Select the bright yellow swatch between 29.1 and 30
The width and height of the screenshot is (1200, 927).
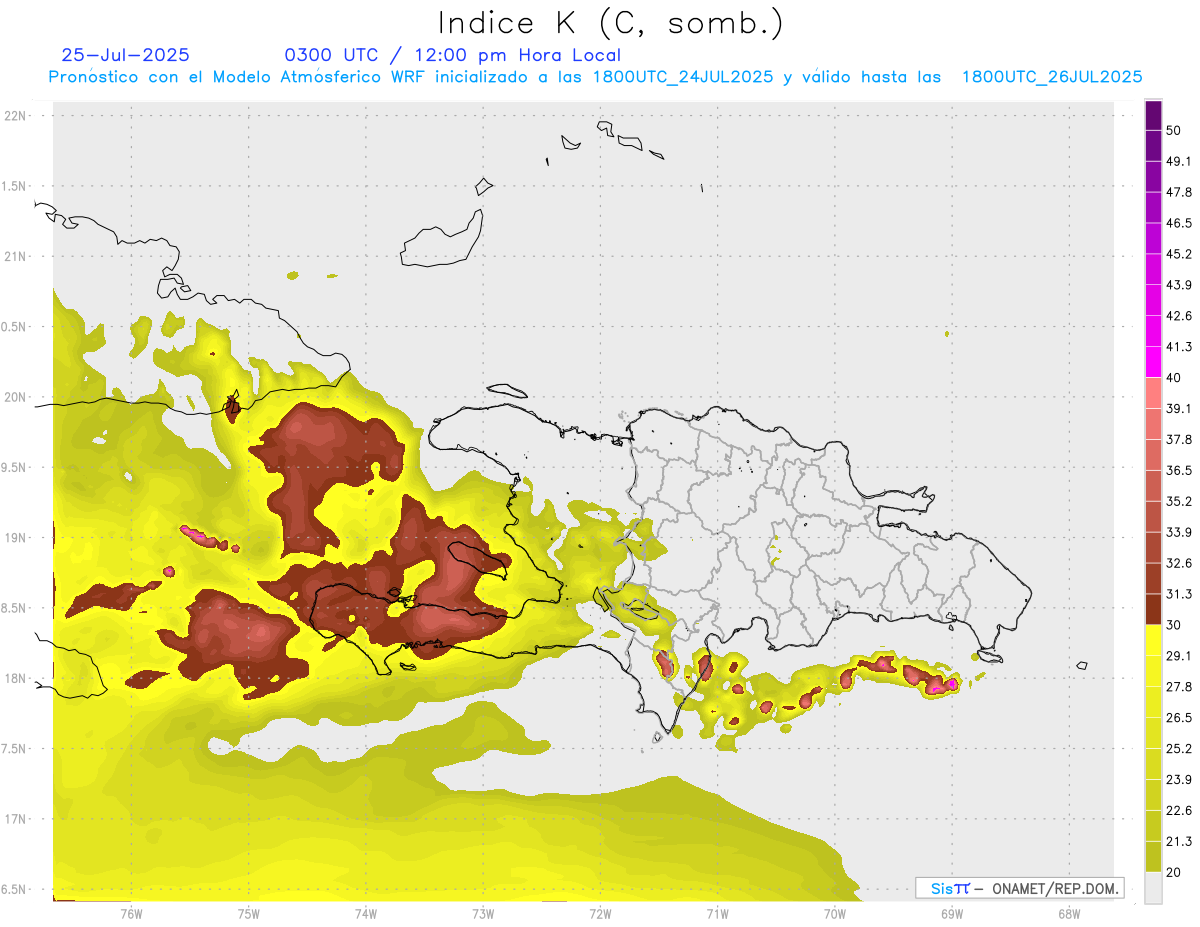1153,640
